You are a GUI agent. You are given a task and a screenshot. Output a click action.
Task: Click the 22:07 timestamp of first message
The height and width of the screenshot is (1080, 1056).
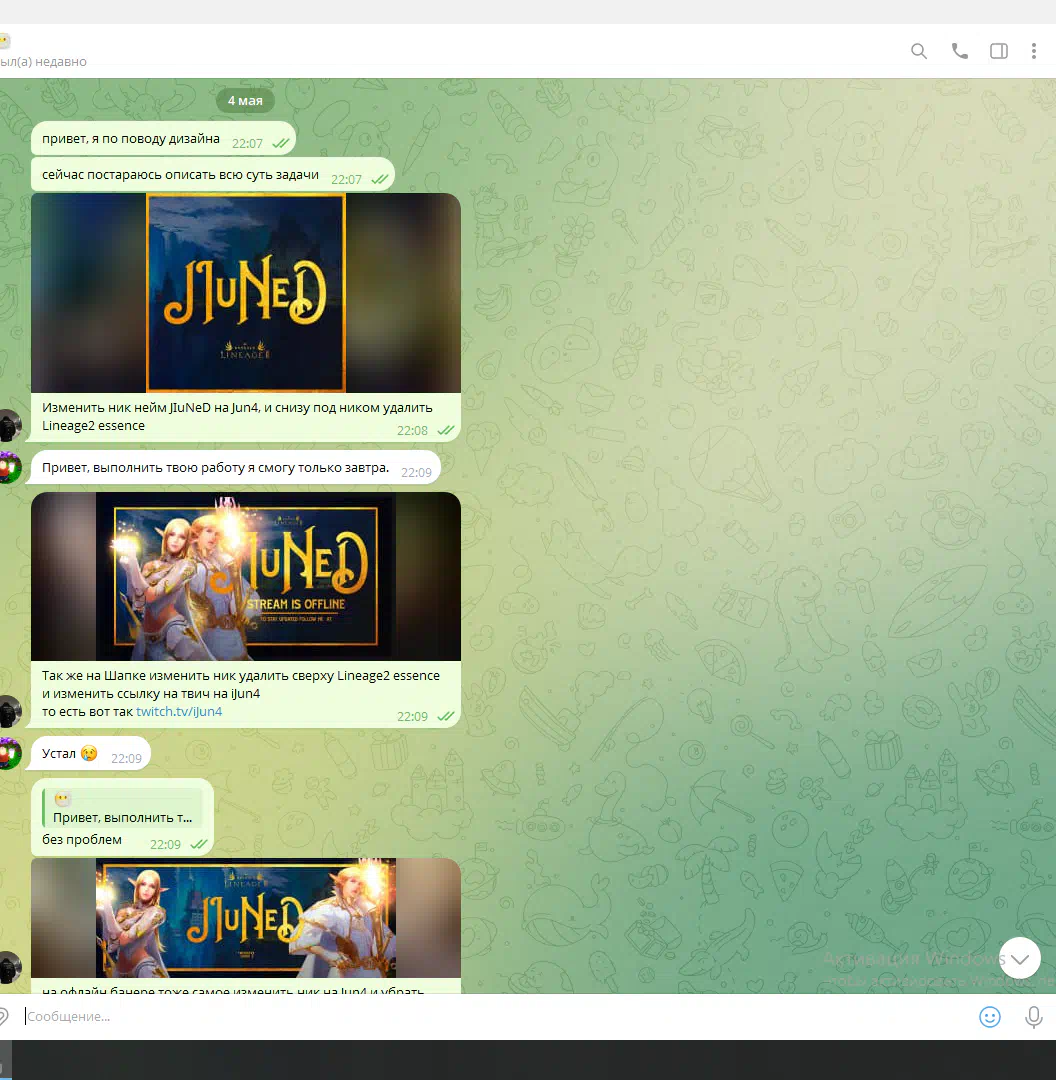[x=247, y=143]
